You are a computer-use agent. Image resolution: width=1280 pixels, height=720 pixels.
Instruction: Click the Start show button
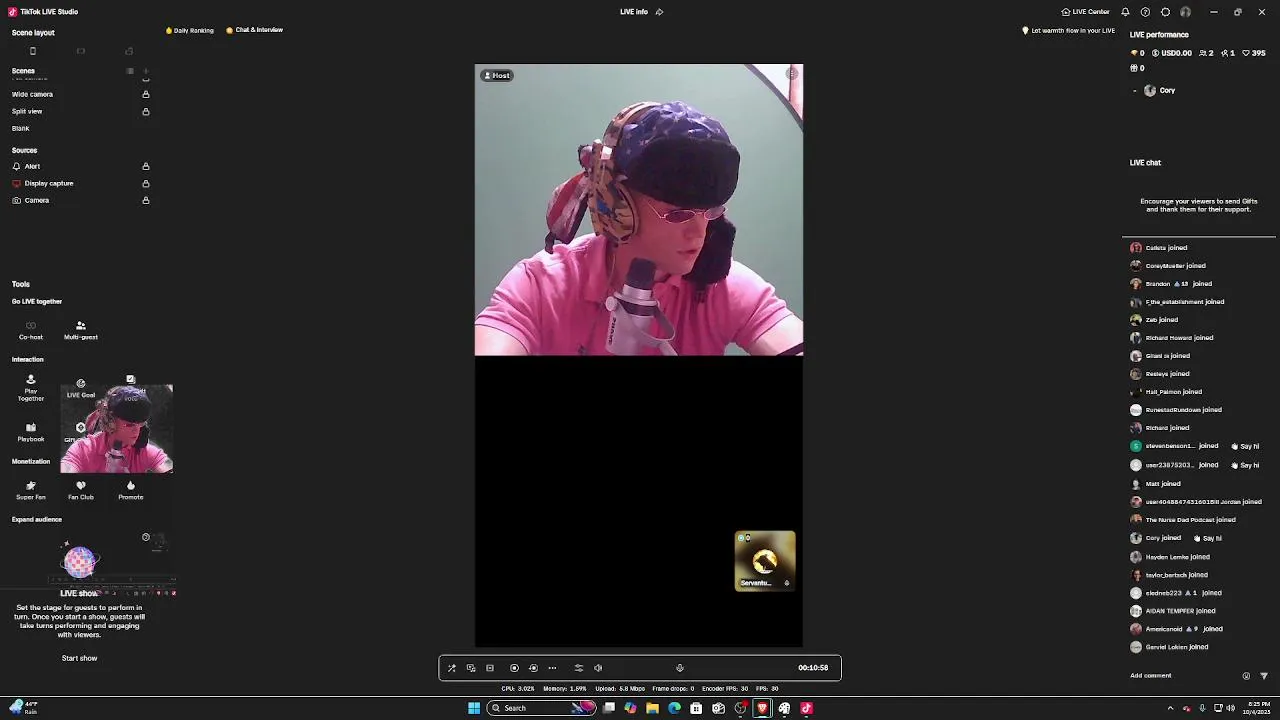pos(80,658)
